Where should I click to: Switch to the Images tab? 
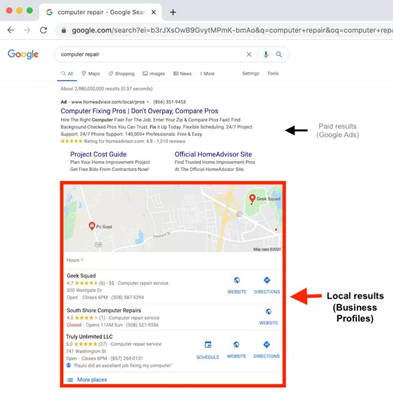[x=154, y=74]
